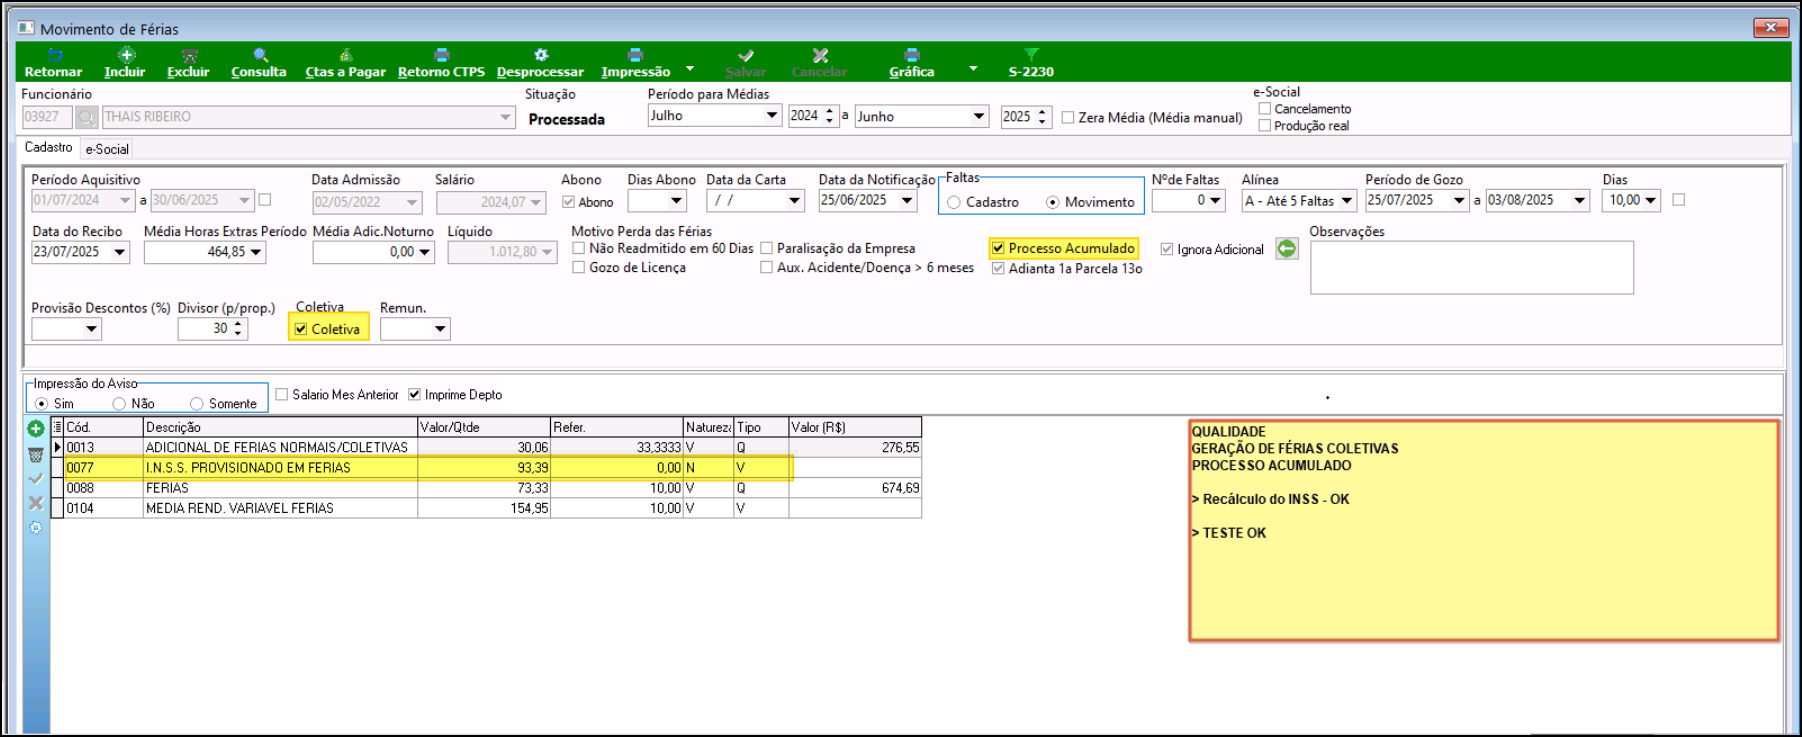
Task: Click the S-2230 filter icon
Action: pyautogui.click(x=1031, y=55)
